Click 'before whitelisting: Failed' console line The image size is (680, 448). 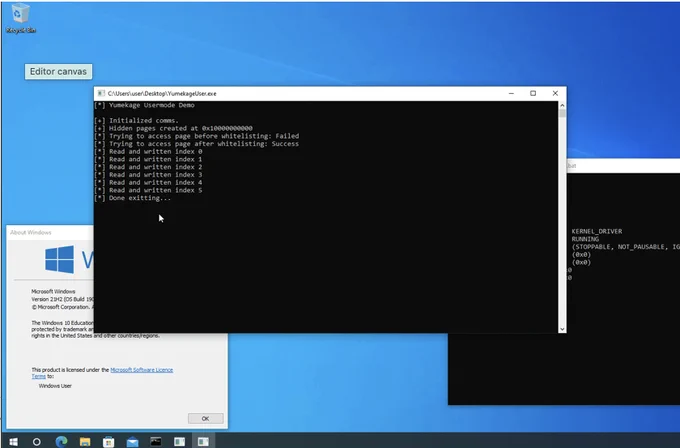197,136
